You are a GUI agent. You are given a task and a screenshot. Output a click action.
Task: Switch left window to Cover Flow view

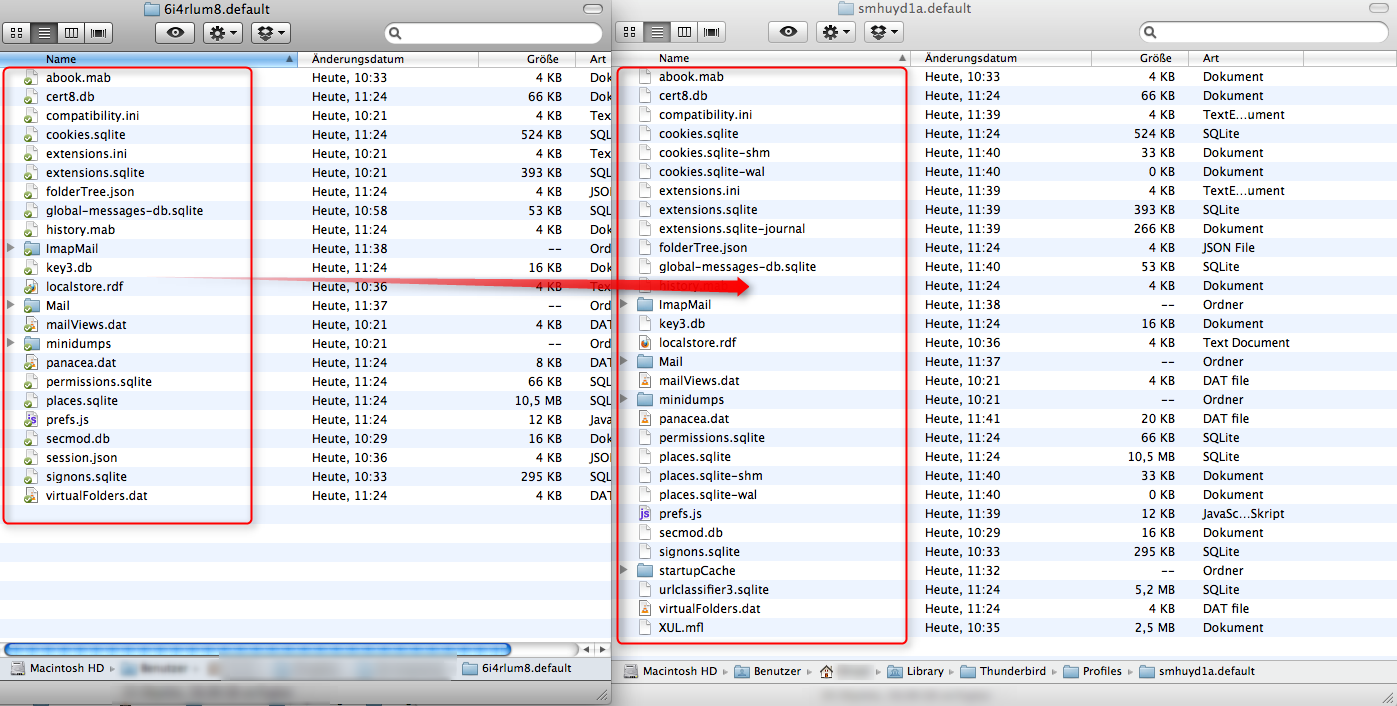(x=98, y=33)
